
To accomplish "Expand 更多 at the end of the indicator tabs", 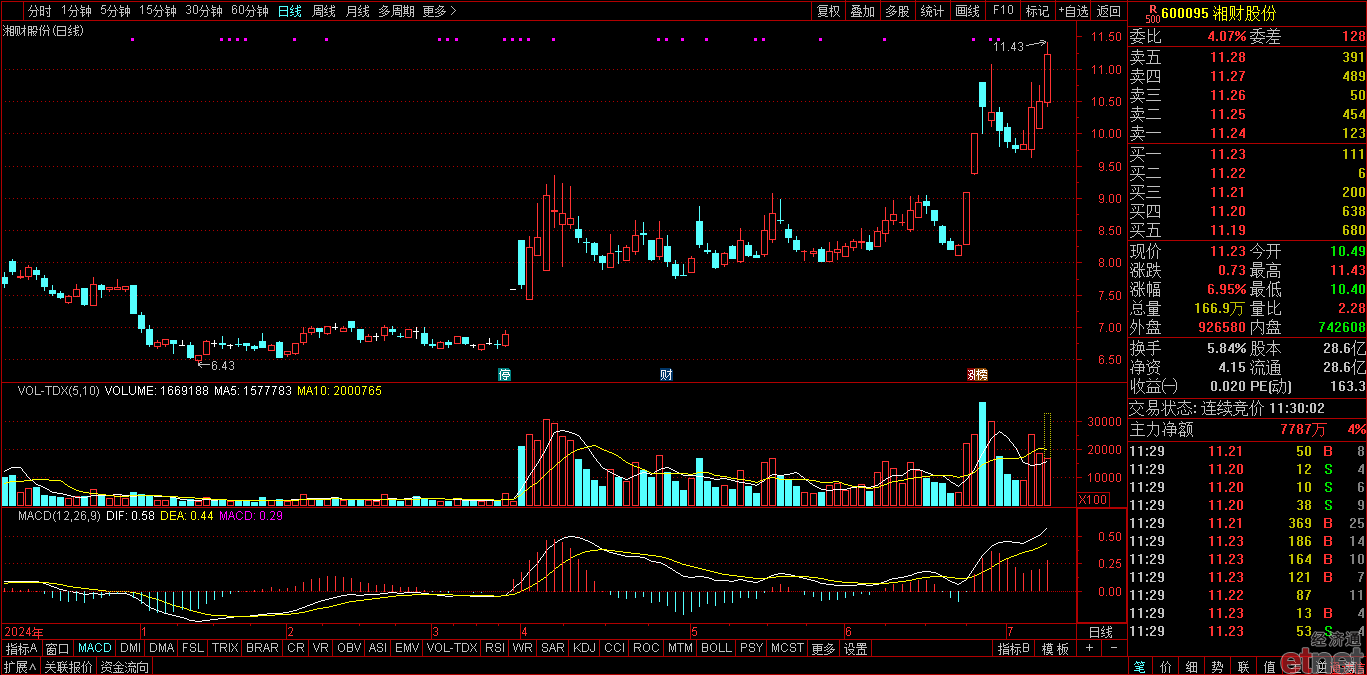I will (823, 649).
